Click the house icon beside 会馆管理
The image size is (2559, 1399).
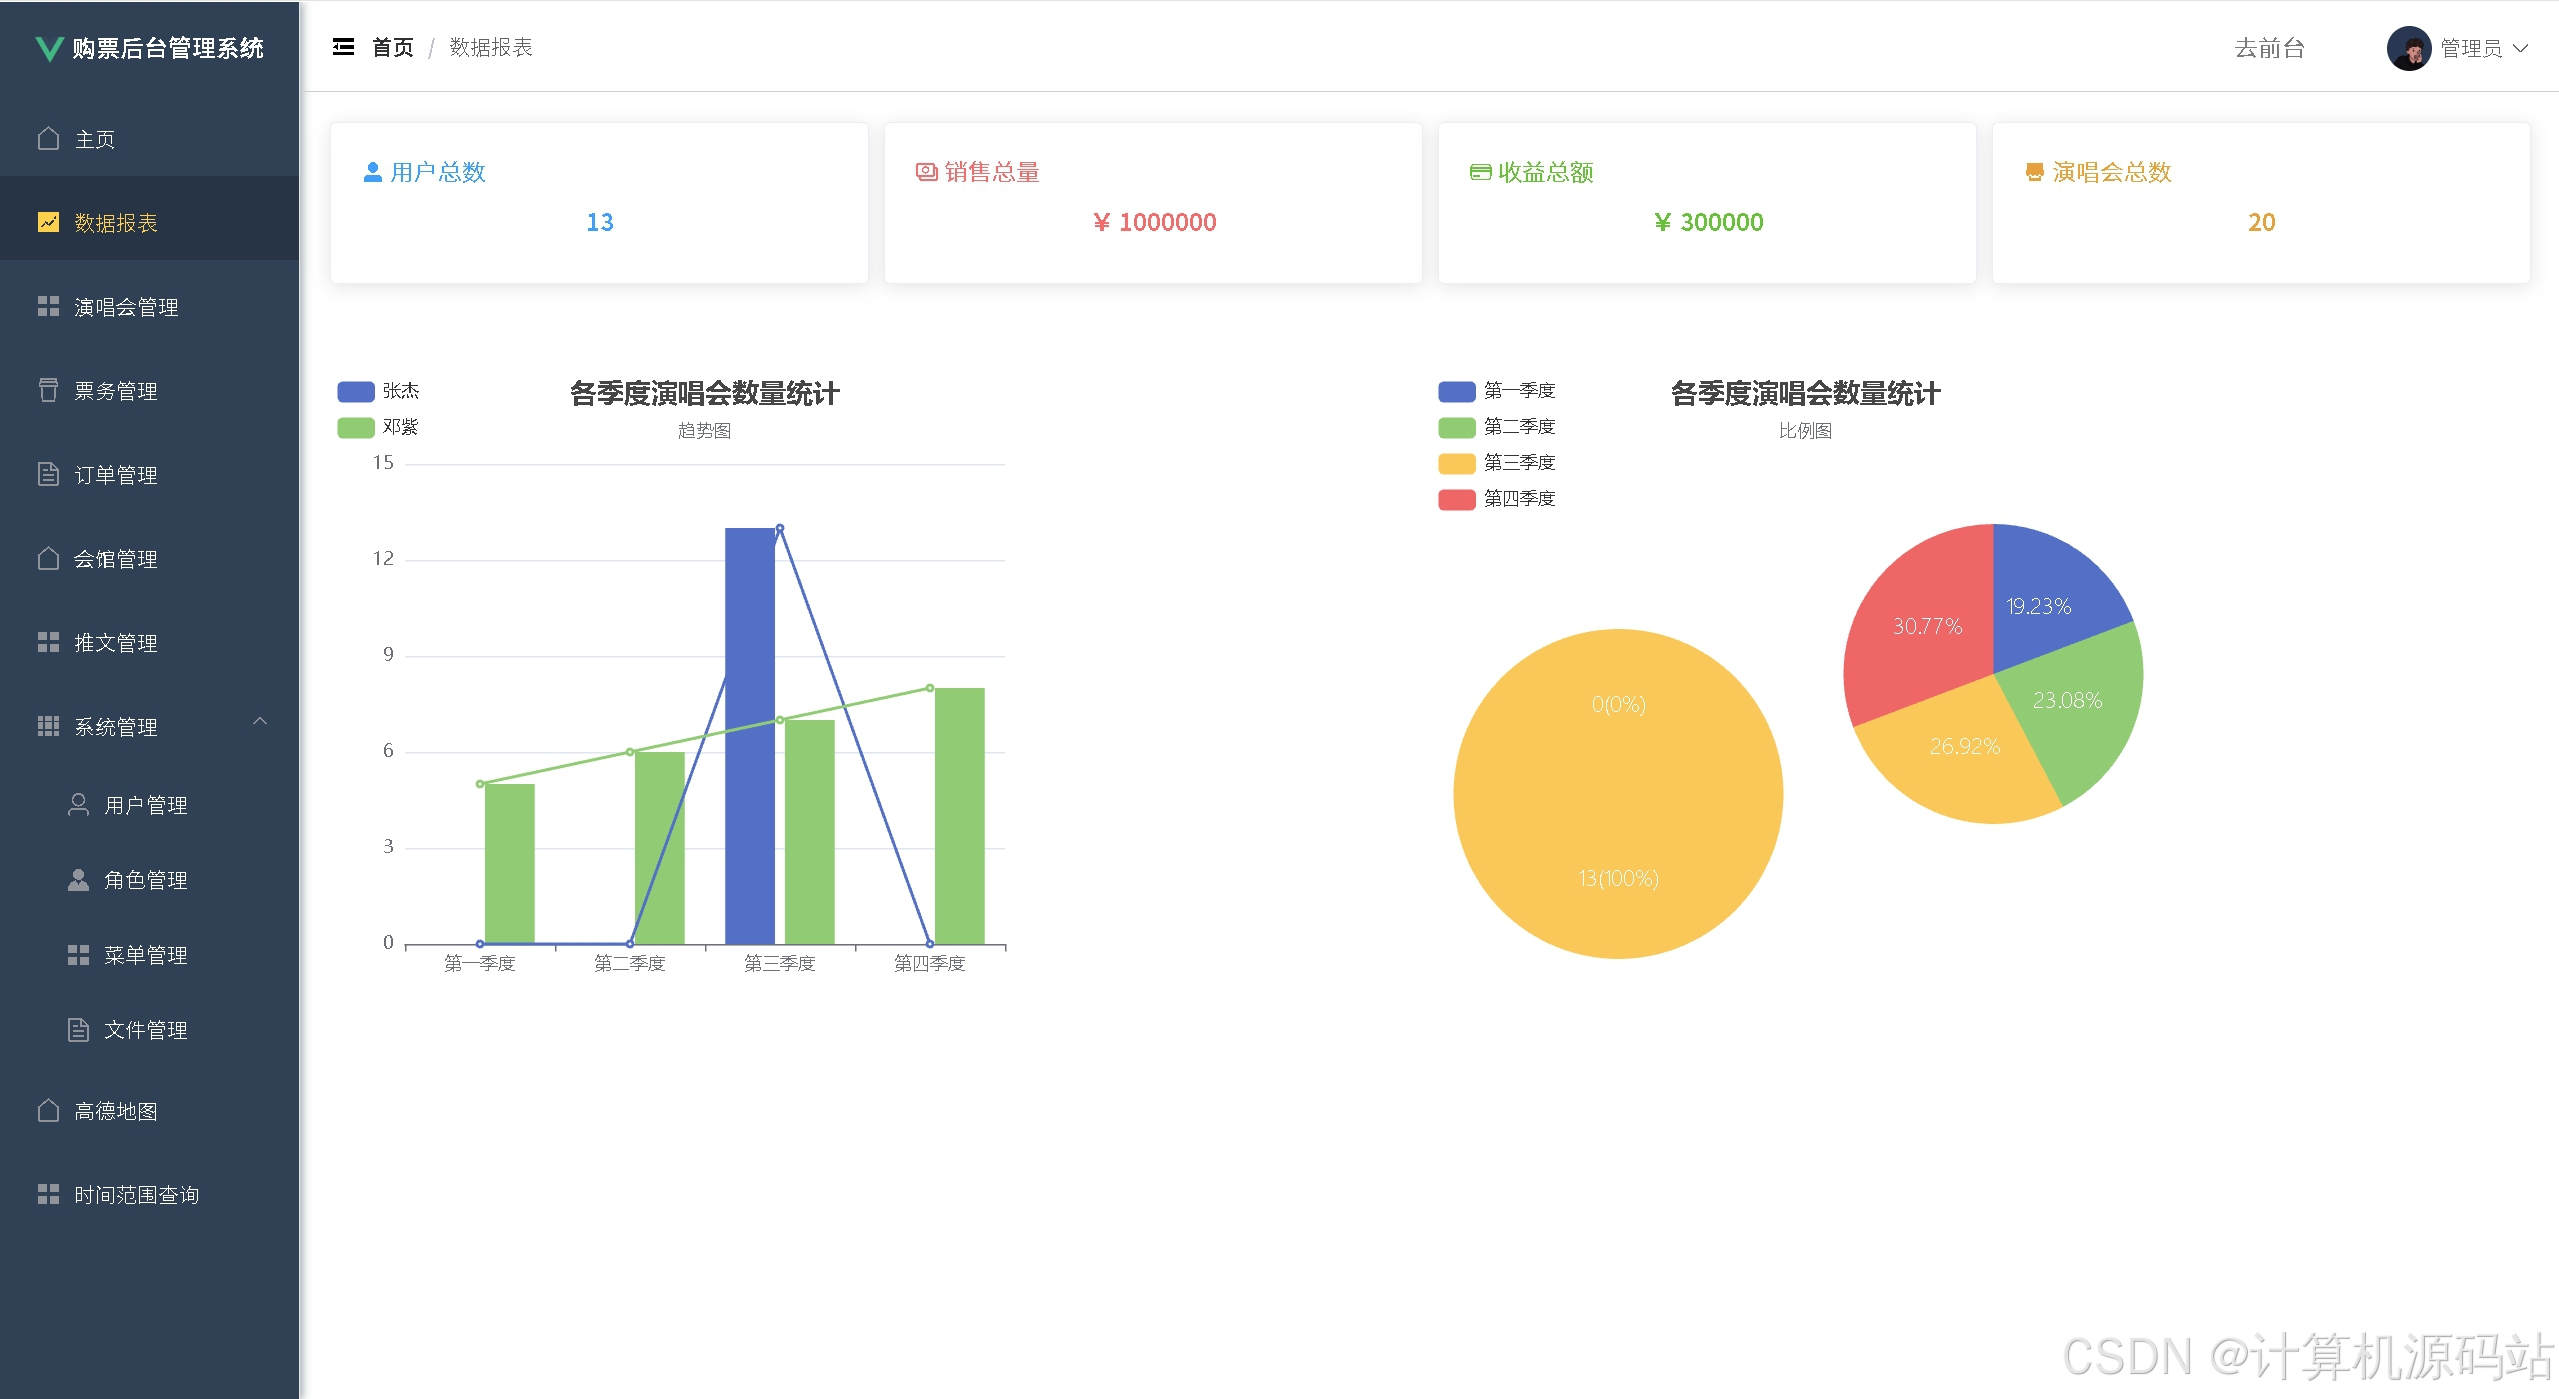point(48,558)
